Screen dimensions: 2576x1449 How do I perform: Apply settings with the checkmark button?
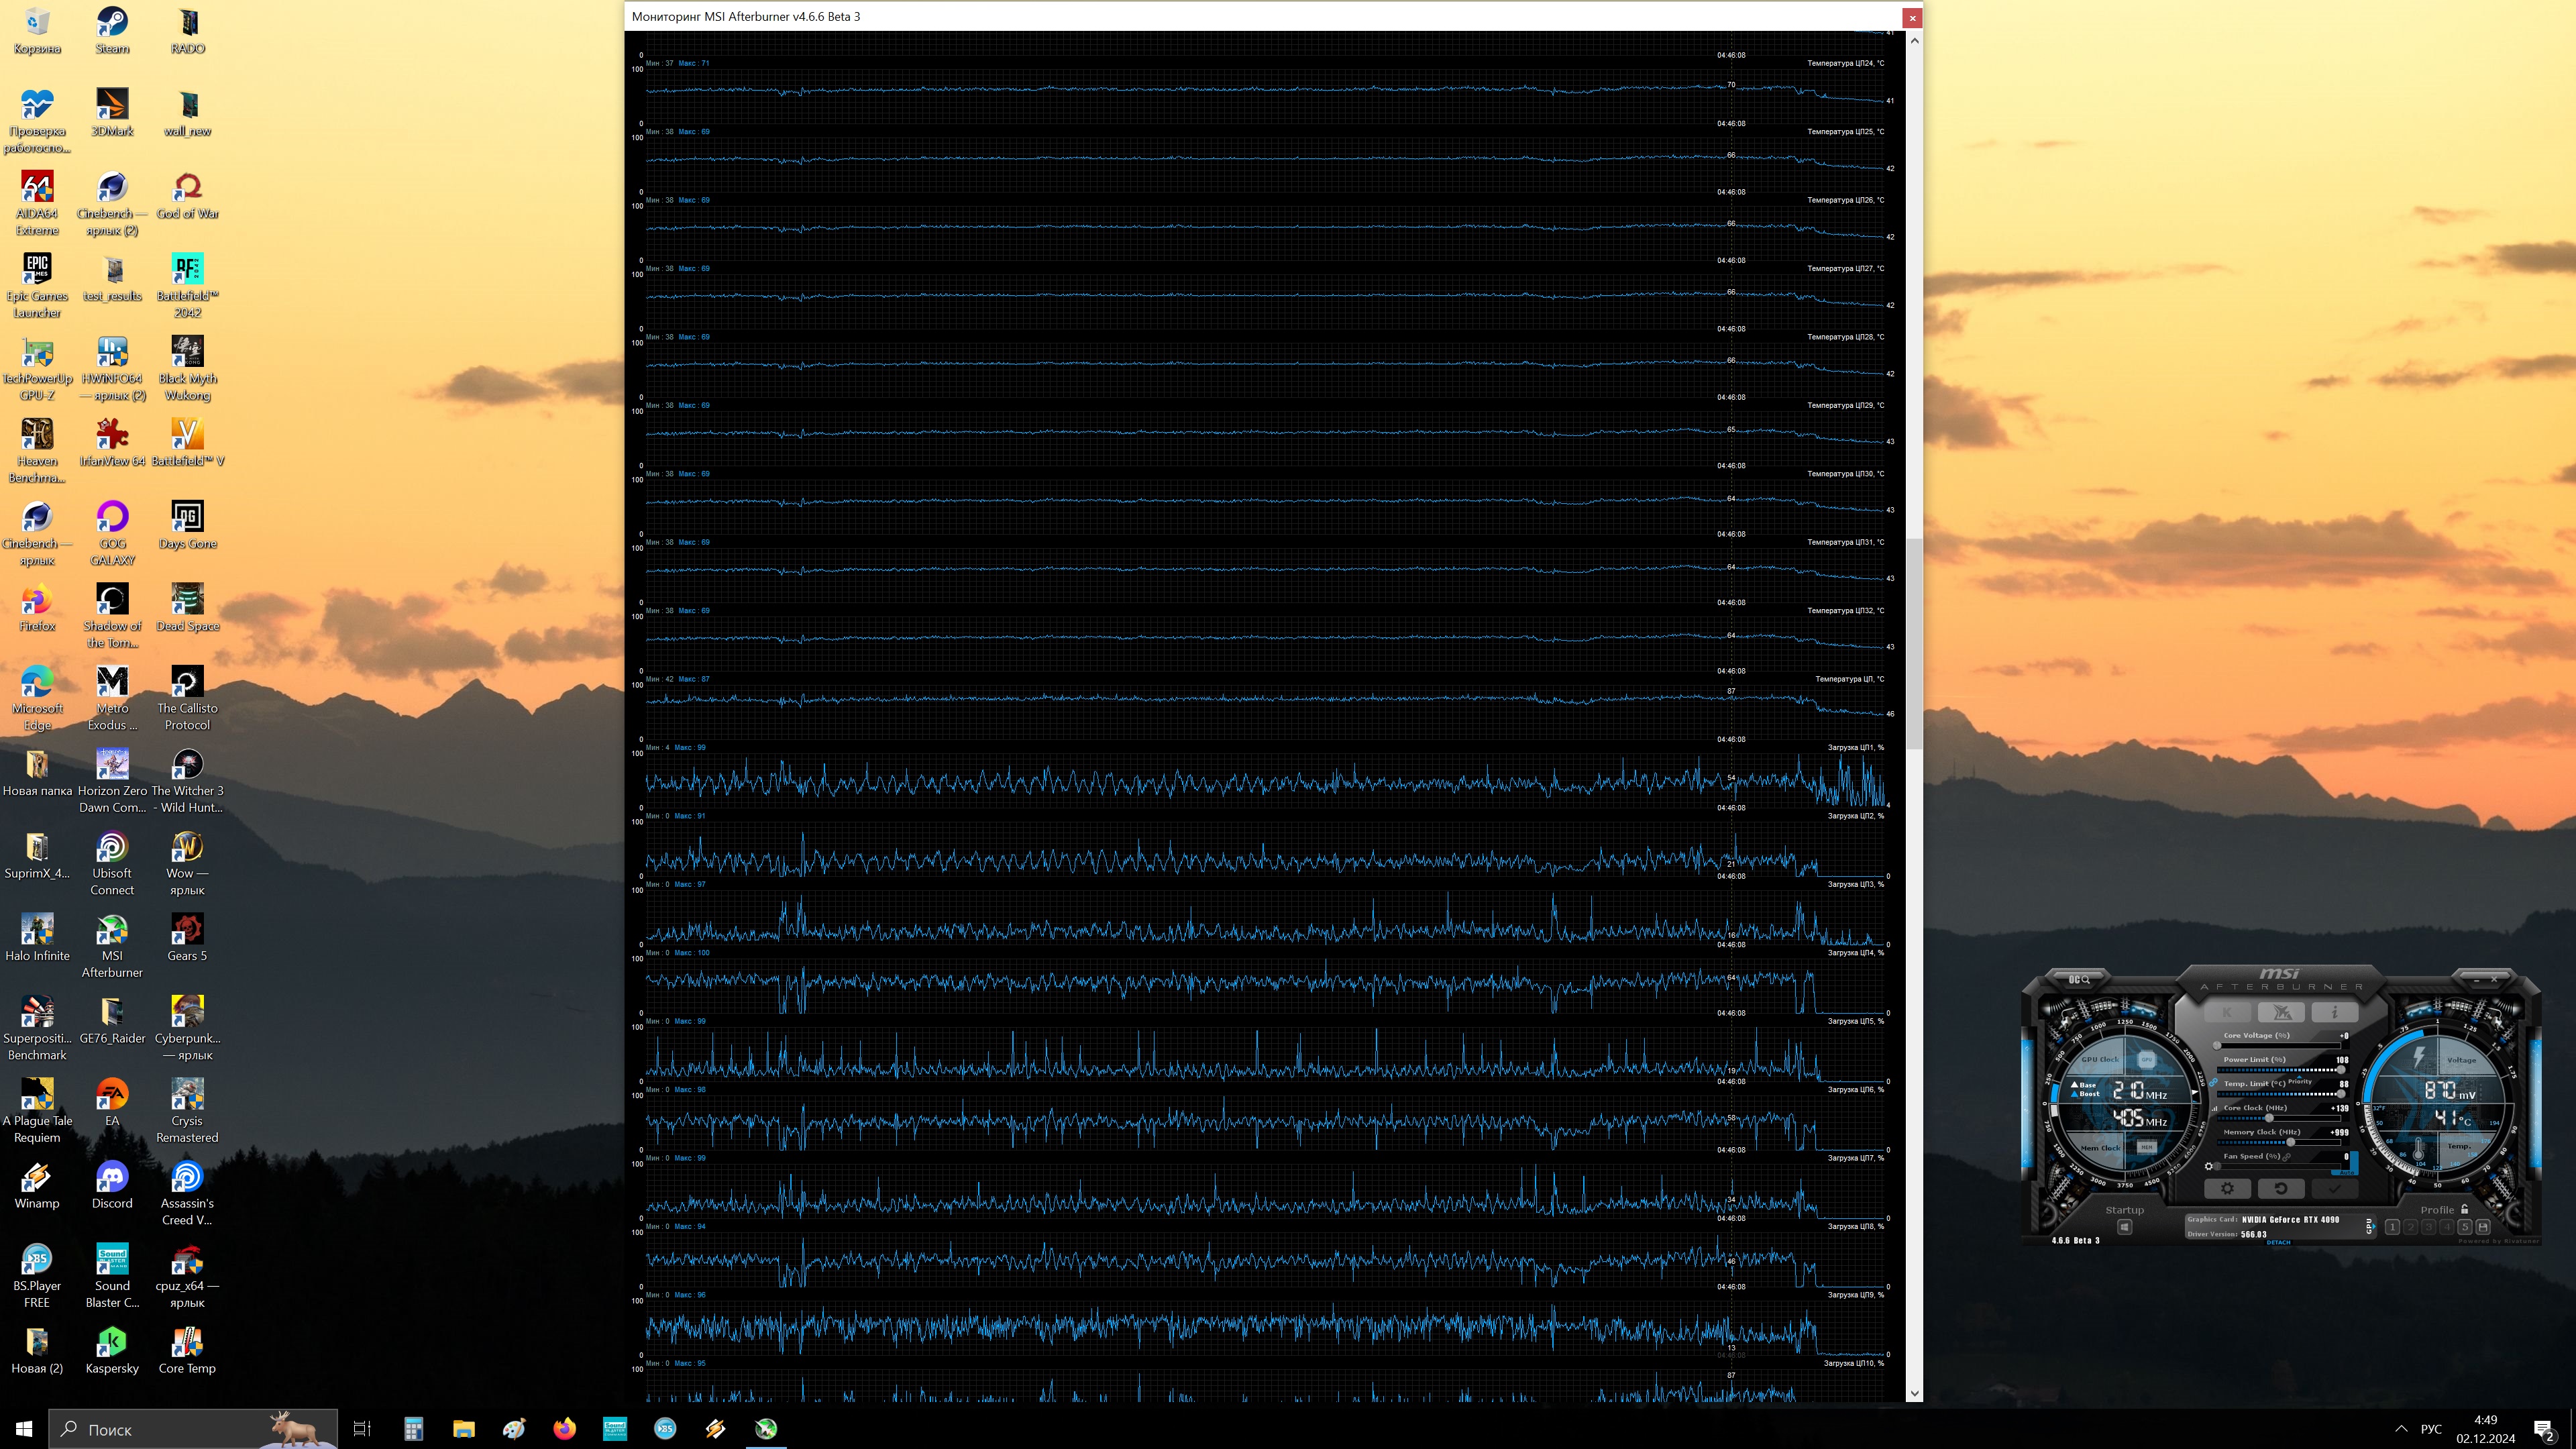pyautogui.click(x=2334, y=1188)
